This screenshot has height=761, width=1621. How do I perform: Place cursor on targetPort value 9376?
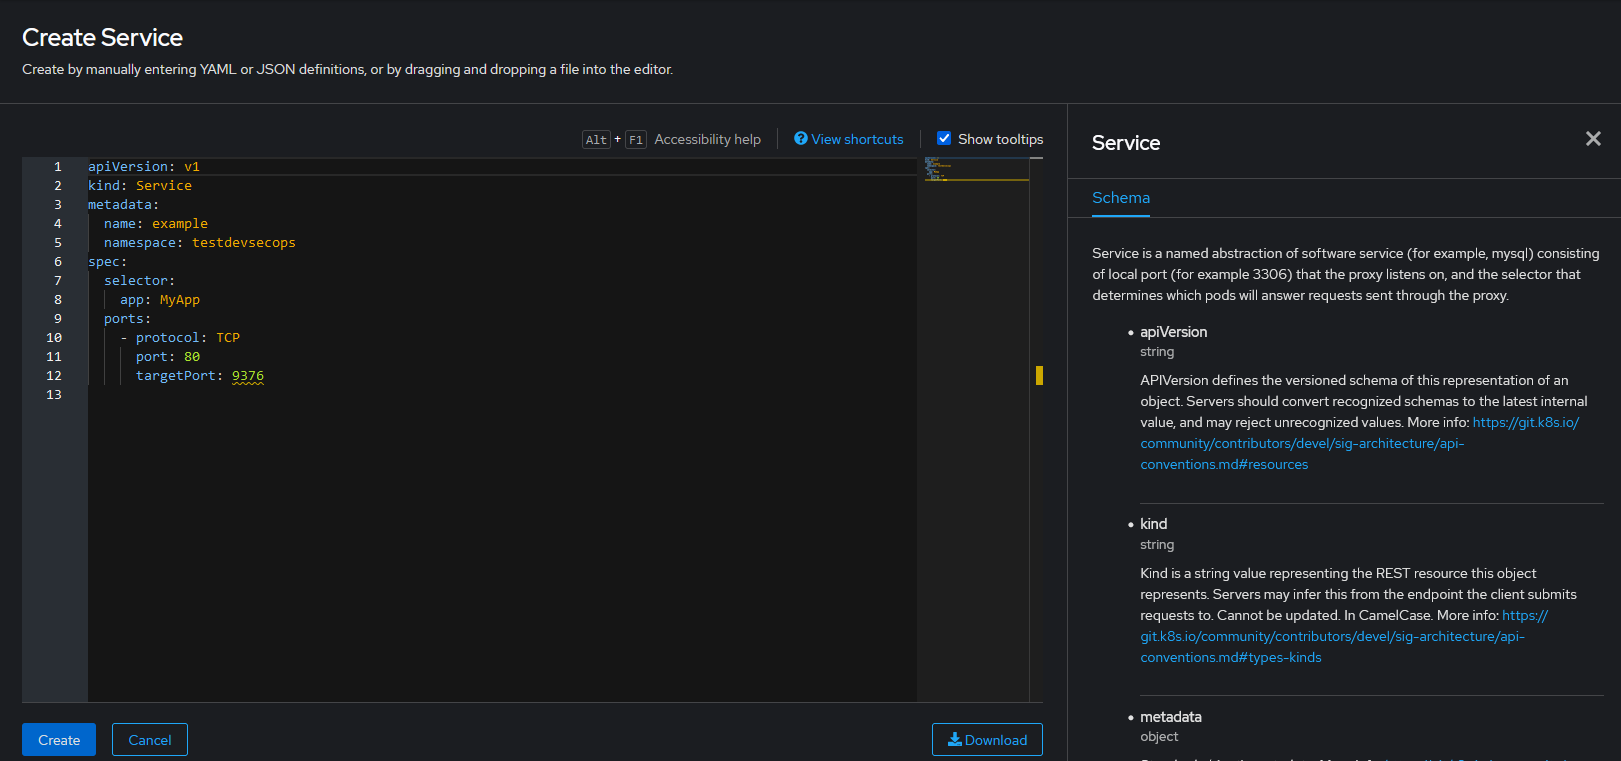tap(248, 376)
